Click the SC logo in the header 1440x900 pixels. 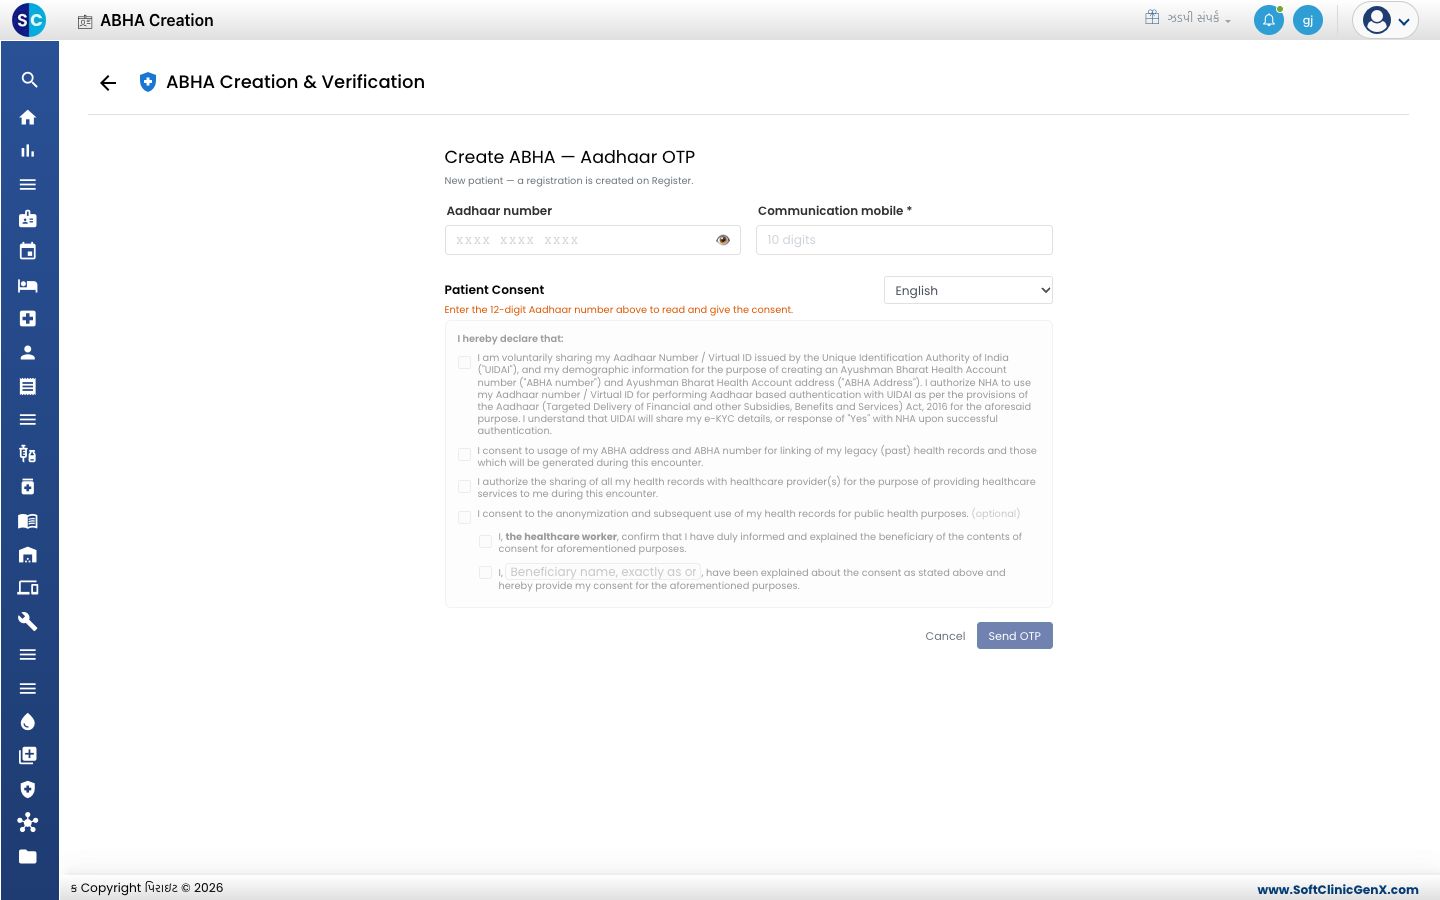click(x=29, y=20)
